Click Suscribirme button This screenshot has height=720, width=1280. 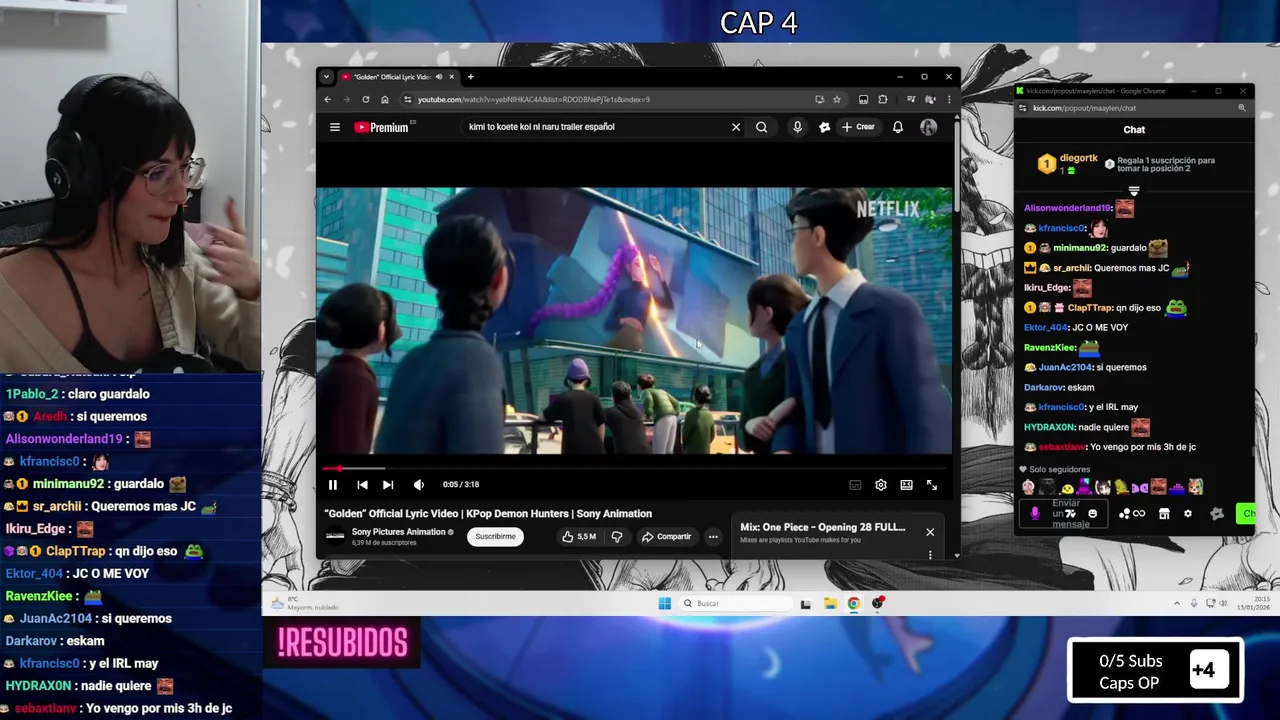pos(495,537)
